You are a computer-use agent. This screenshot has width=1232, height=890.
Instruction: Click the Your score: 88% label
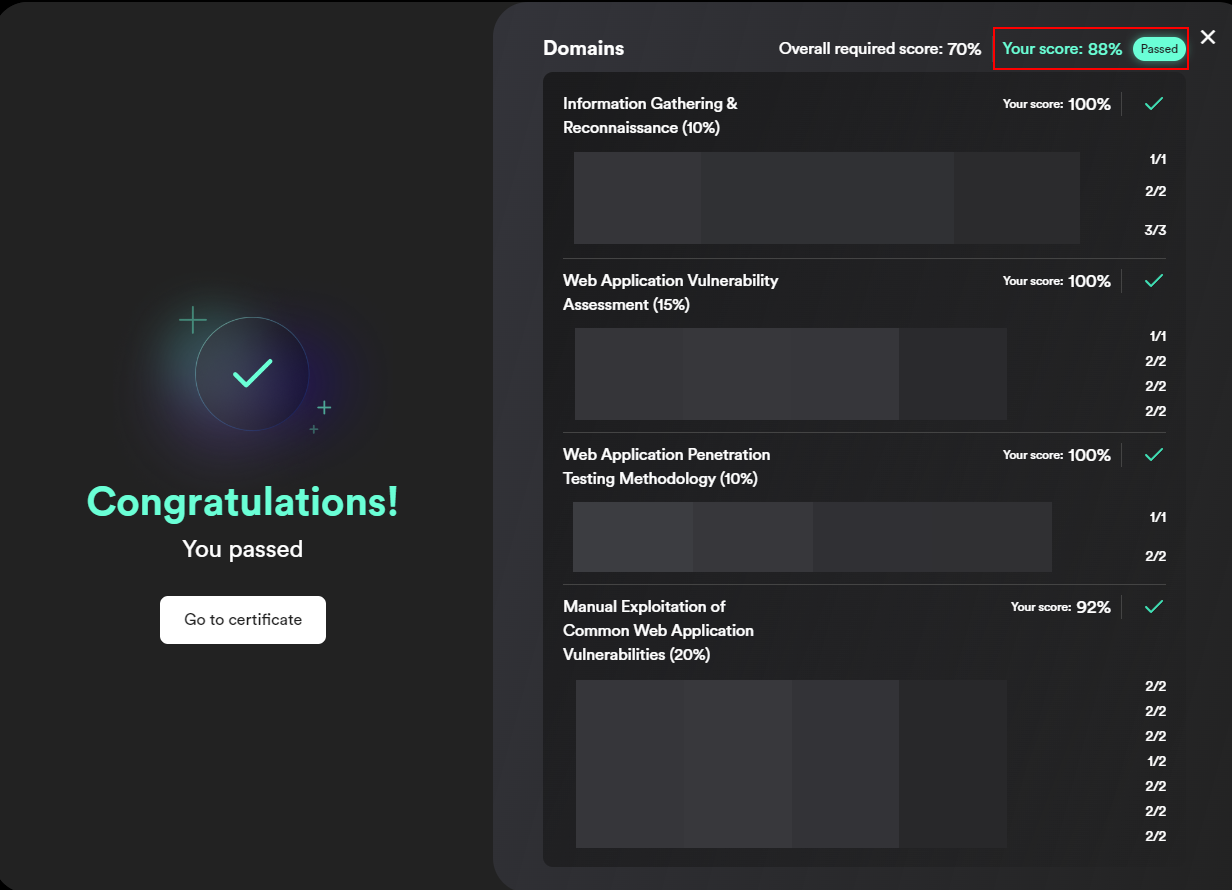1061,49
